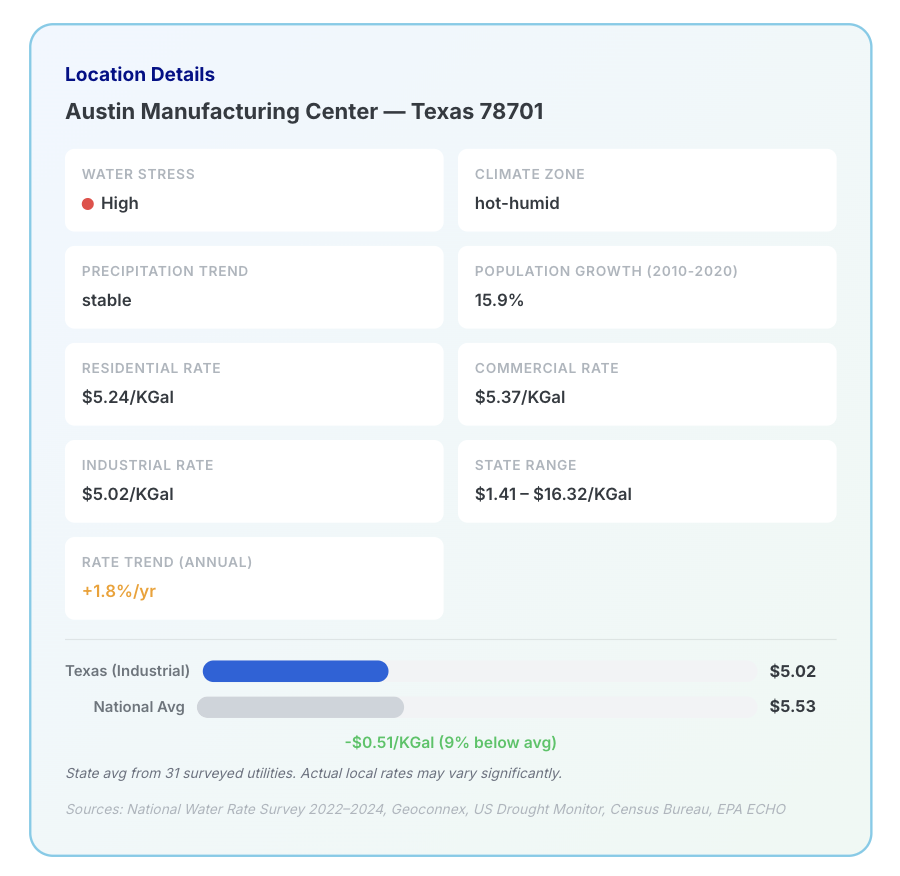
Task: Click the Location Details heading
Action: tap(140, 74)
